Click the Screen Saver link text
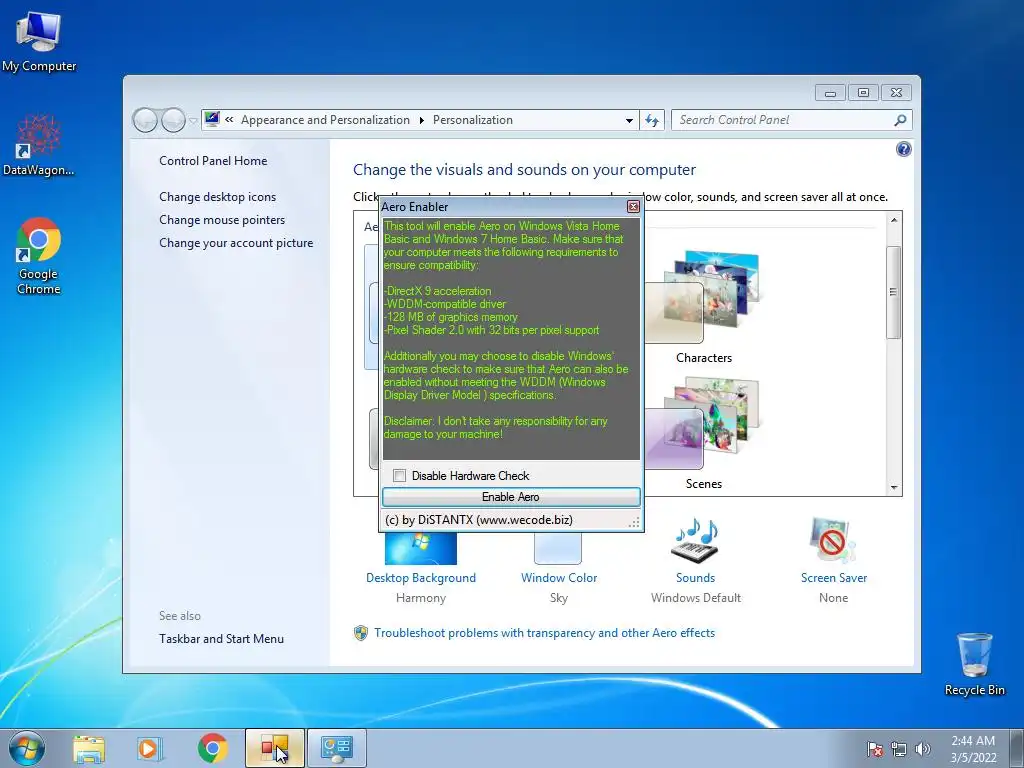The height and width of the screenshot is (768, 1024). tap(833, 578)
